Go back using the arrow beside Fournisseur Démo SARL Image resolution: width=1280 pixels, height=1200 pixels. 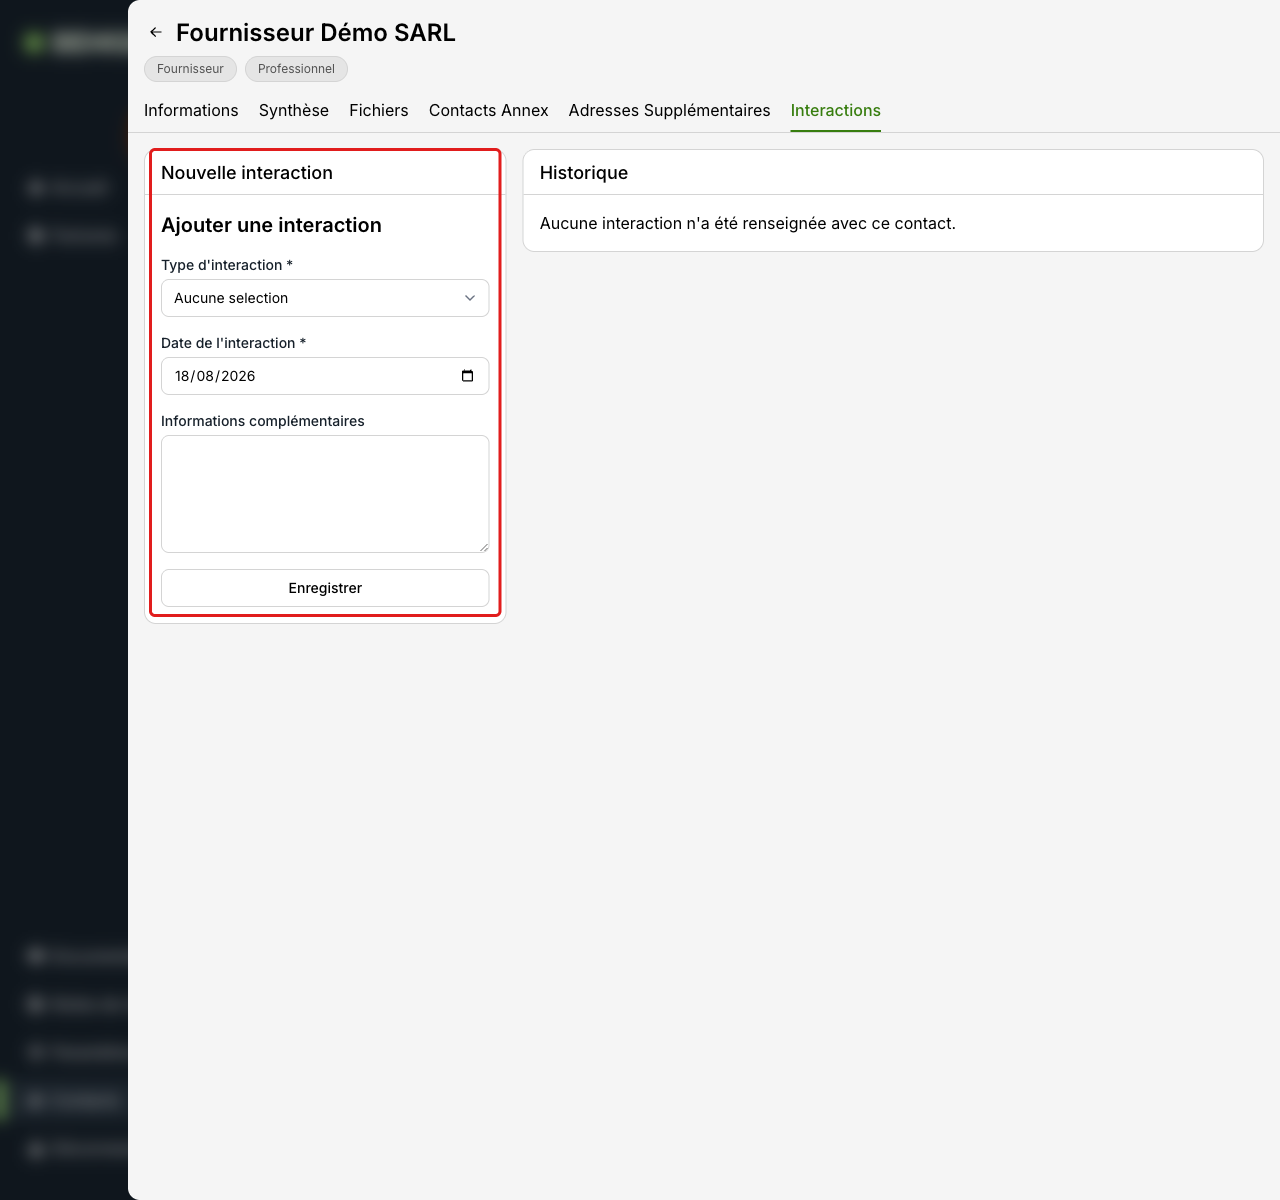[x=156, y=33]
